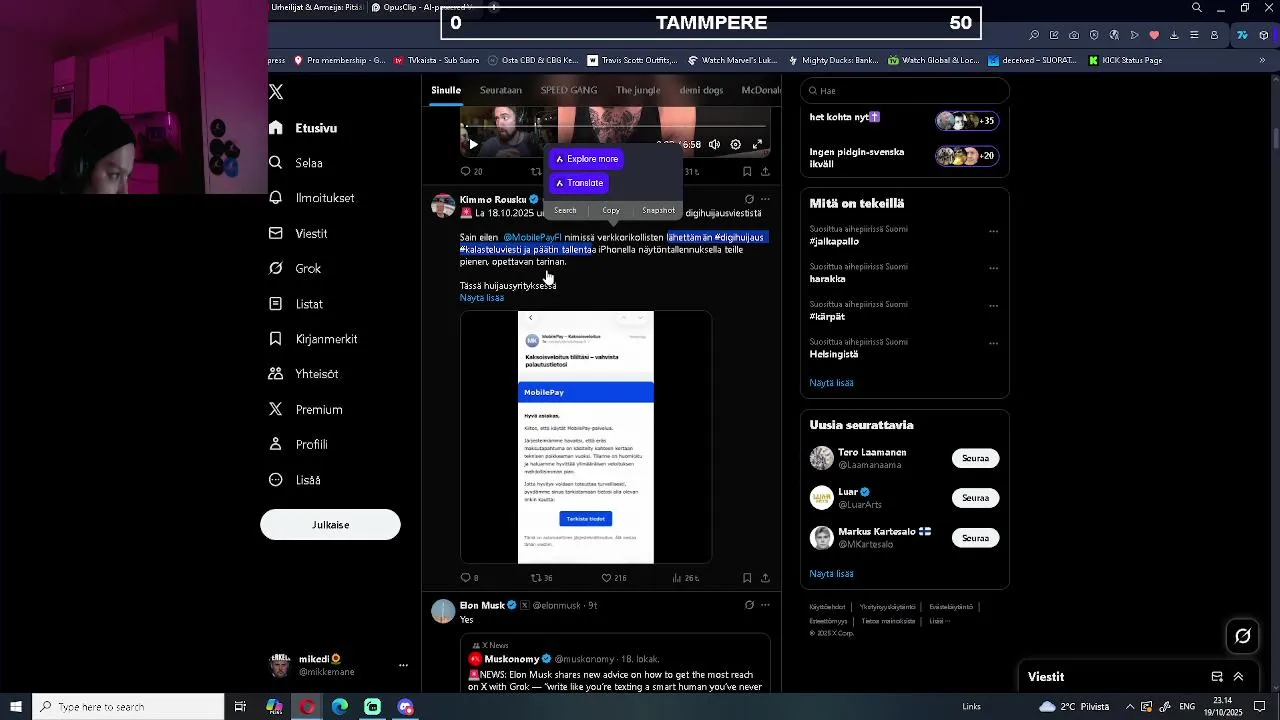Viewport: 1280px width, 720px height.
Task: Switch to The jungle tab
Action: [x=638, y=90]
